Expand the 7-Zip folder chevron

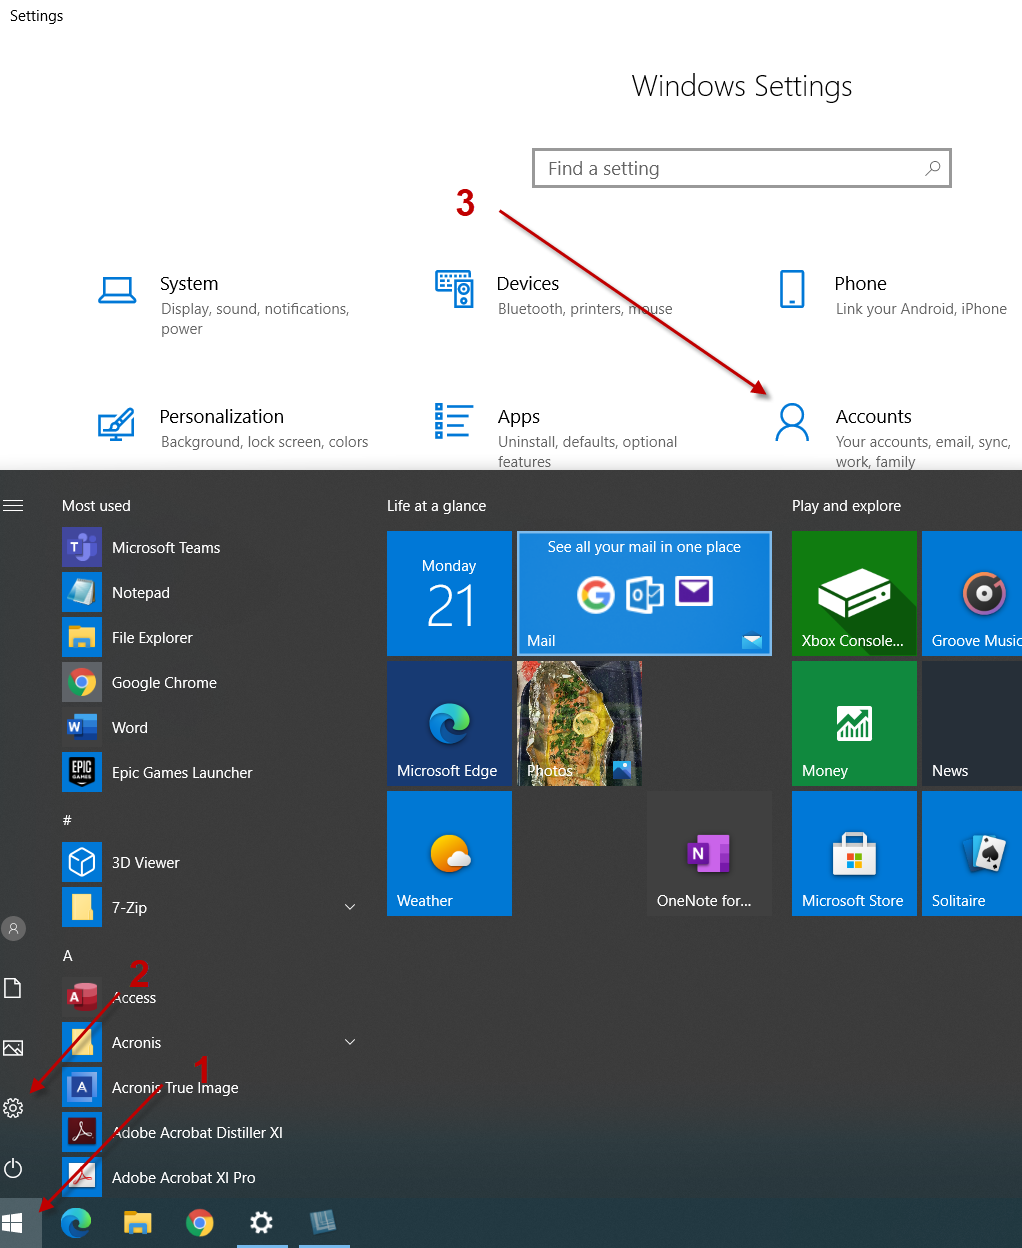pos(350,907)
